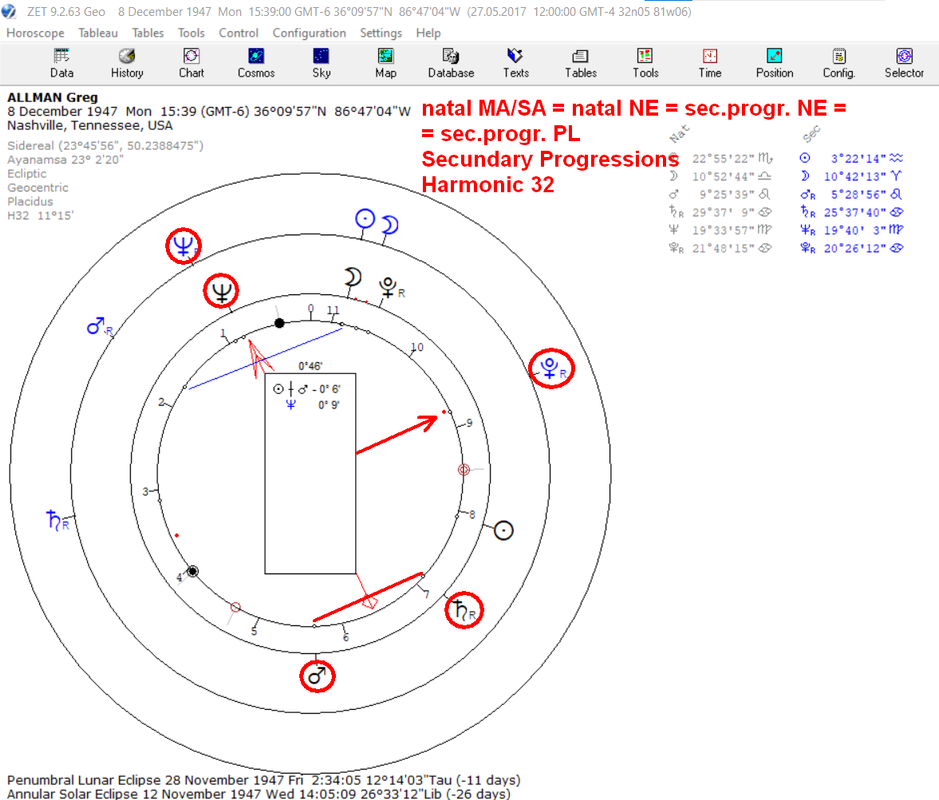Screen dimensions: 939x800
Task: Click the Ayanamsa 23° 2'20" line
Action: 65,159
